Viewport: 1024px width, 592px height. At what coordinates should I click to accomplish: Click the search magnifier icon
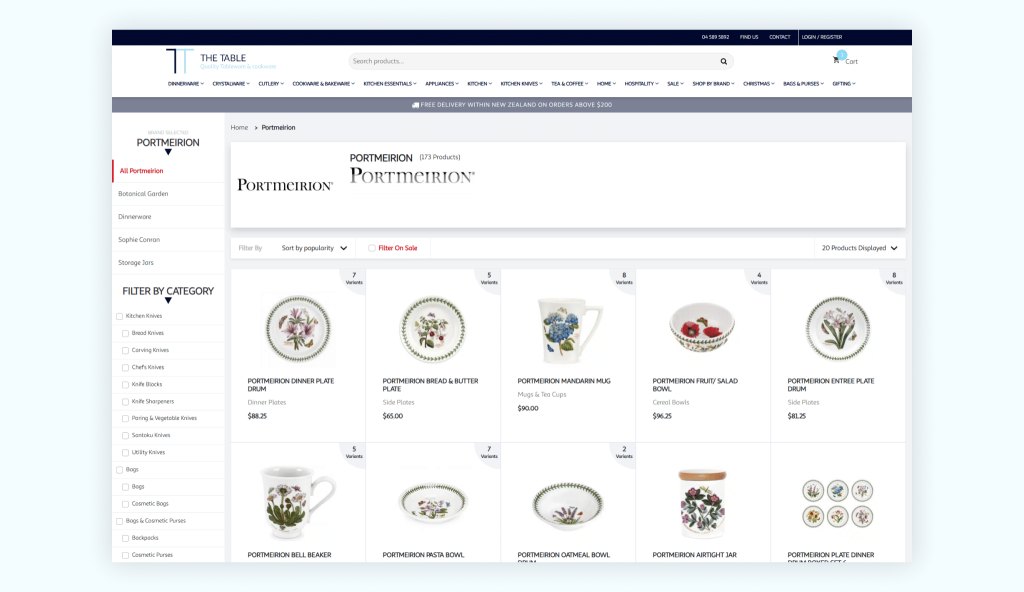(x=724, y=61)
